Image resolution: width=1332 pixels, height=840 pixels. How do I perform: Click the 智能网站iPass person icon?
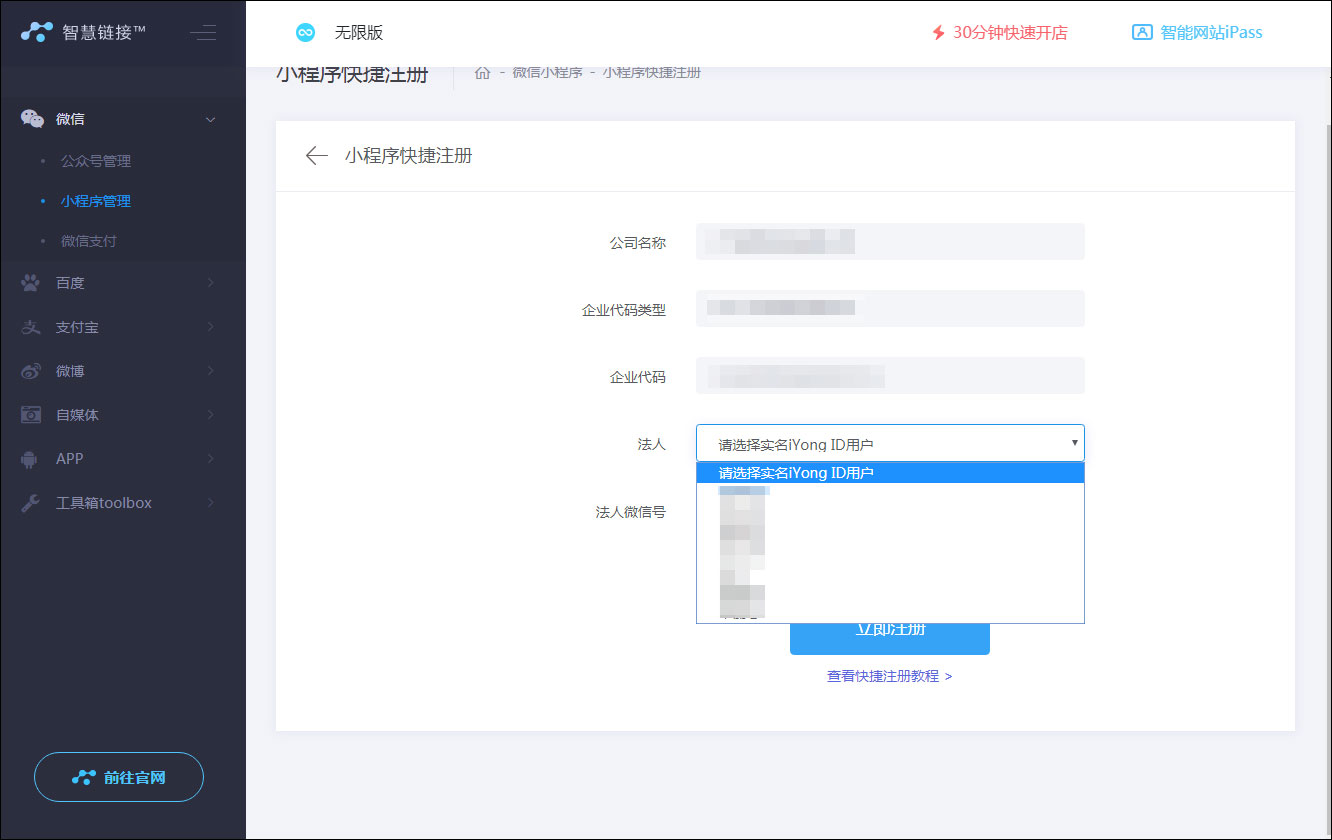coord(1142,32)
